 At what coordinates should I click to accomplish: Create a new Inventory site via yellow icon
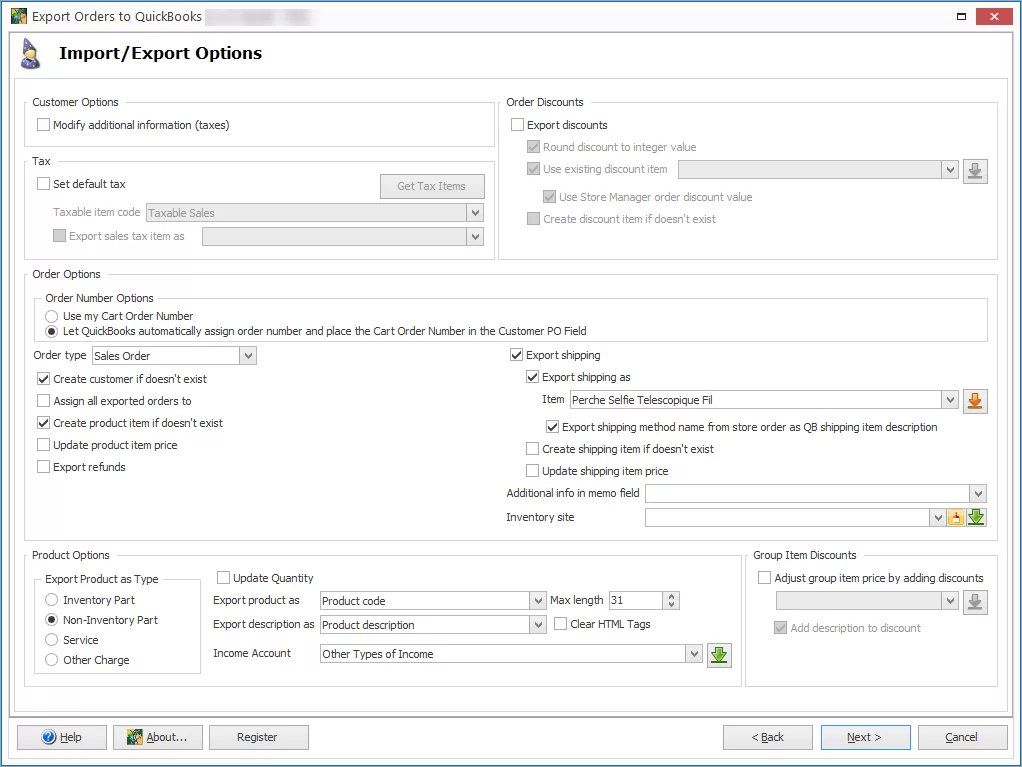point(955,517)
